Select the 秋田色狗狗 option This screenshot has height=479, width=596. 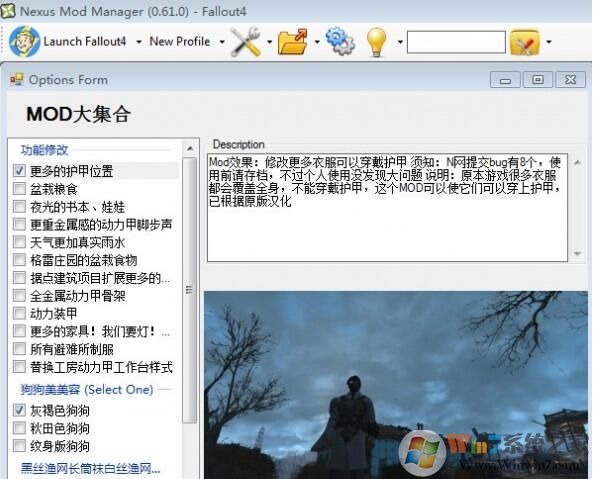[19, 428]
